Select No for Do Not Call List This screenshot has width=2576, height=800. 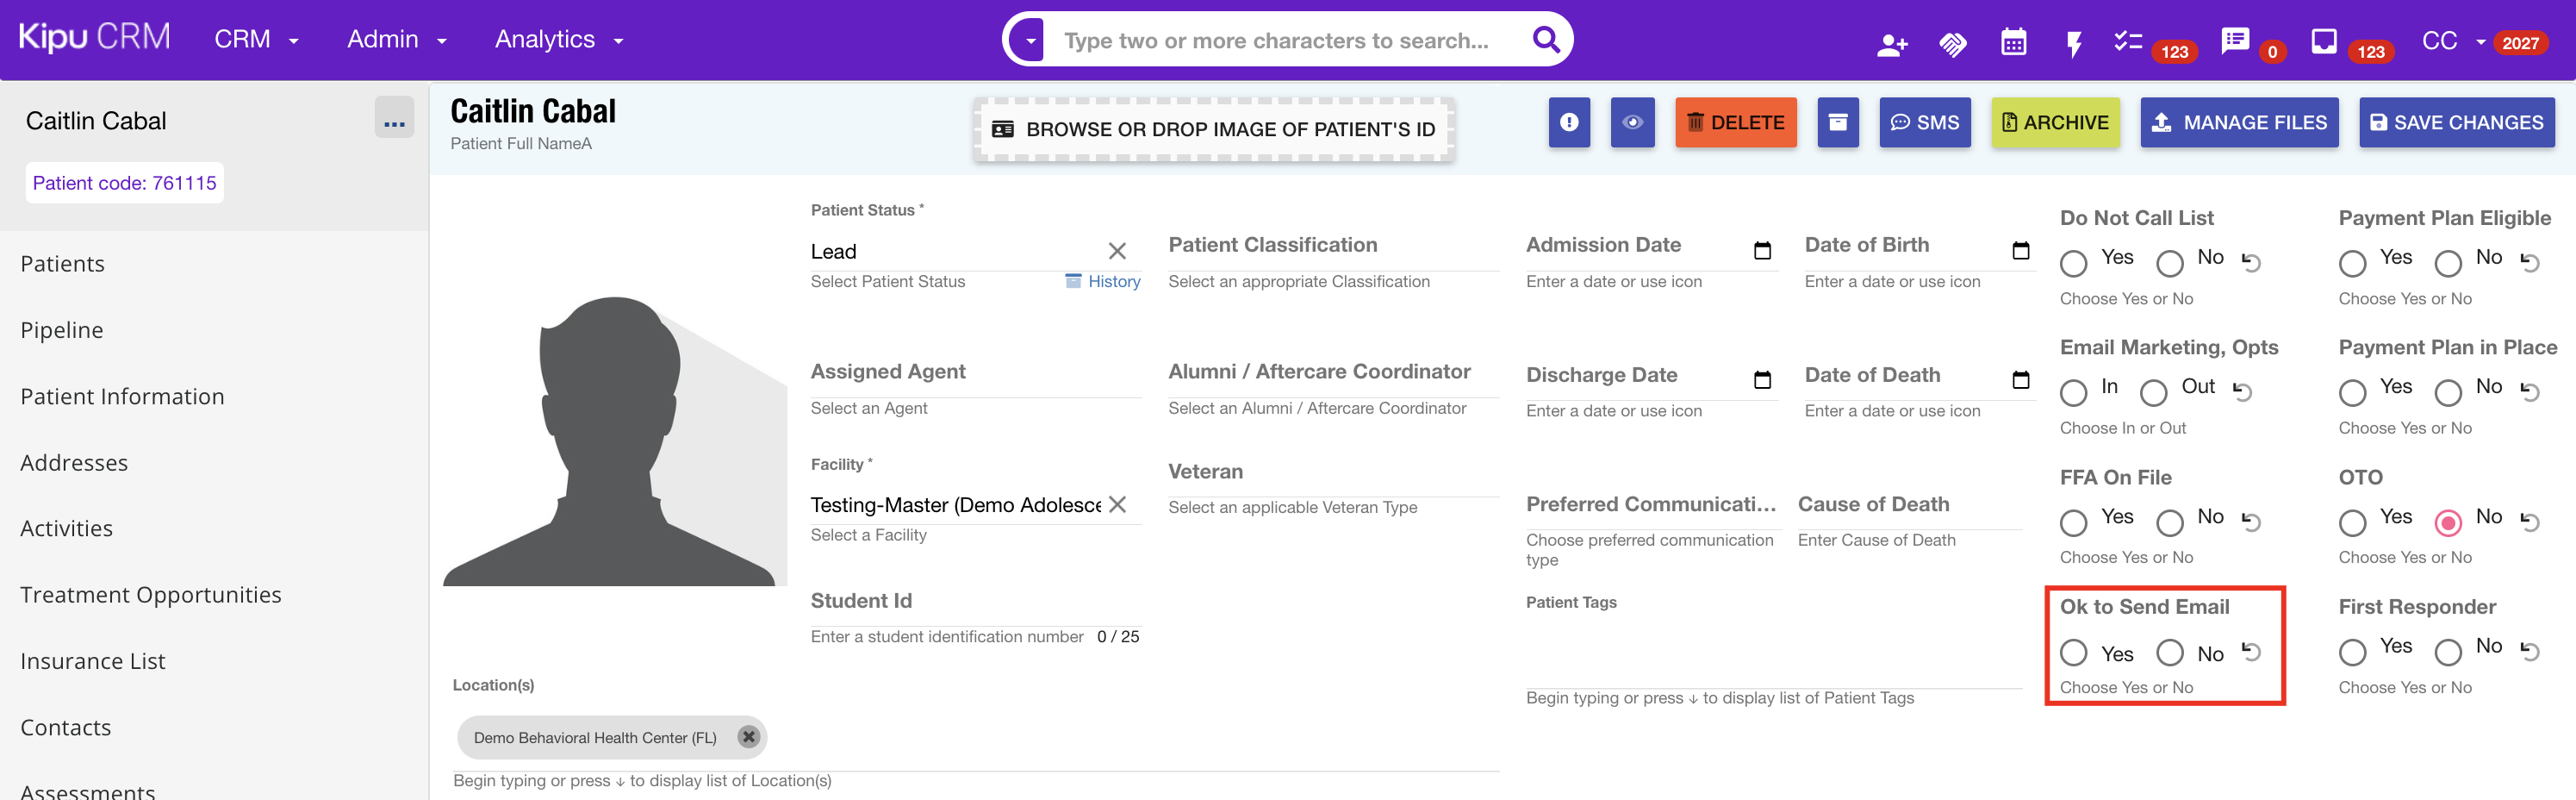click(2169, 263)
